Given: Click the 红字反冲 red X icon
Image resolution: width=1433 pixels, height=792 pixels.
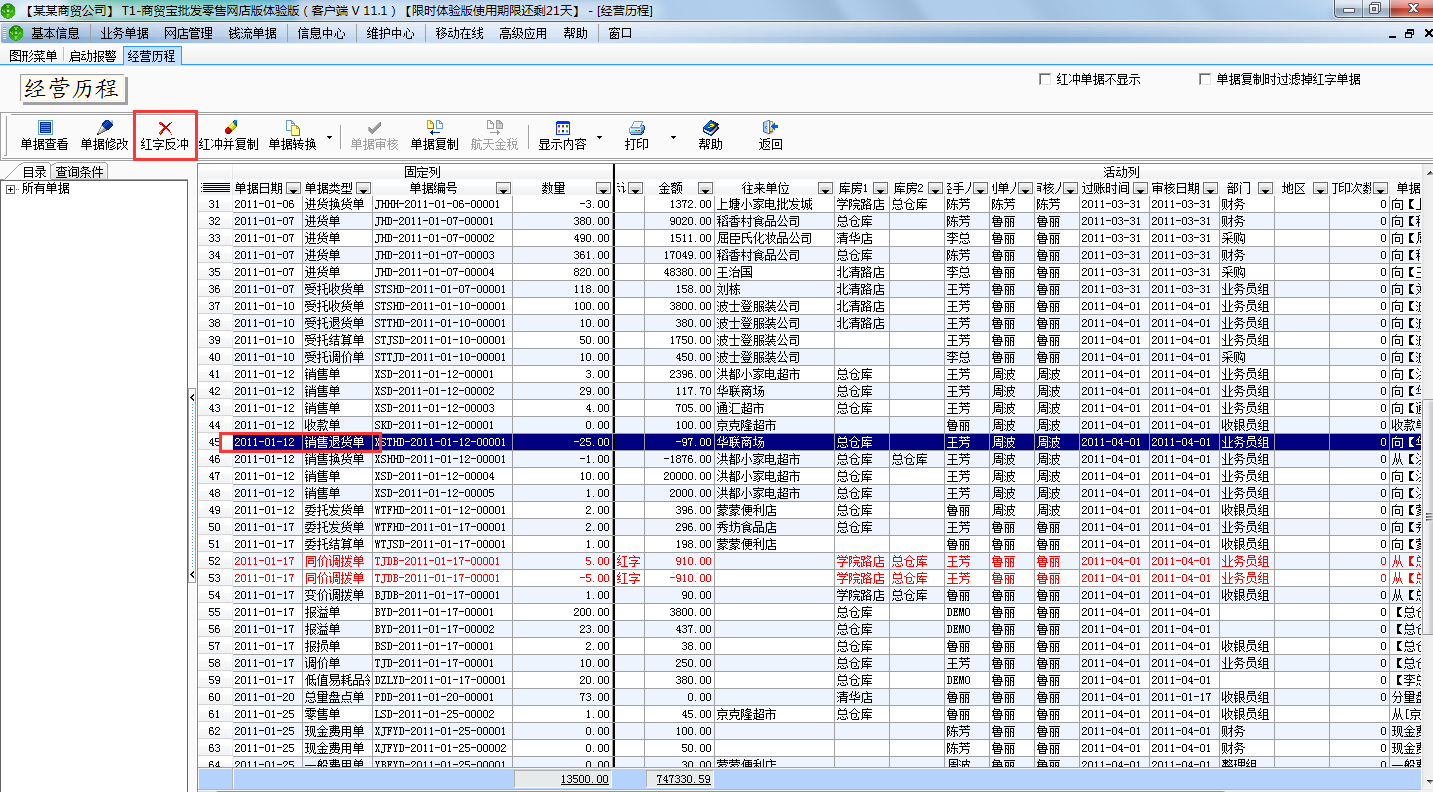Looking at the screenshot, I should (165, 129).
